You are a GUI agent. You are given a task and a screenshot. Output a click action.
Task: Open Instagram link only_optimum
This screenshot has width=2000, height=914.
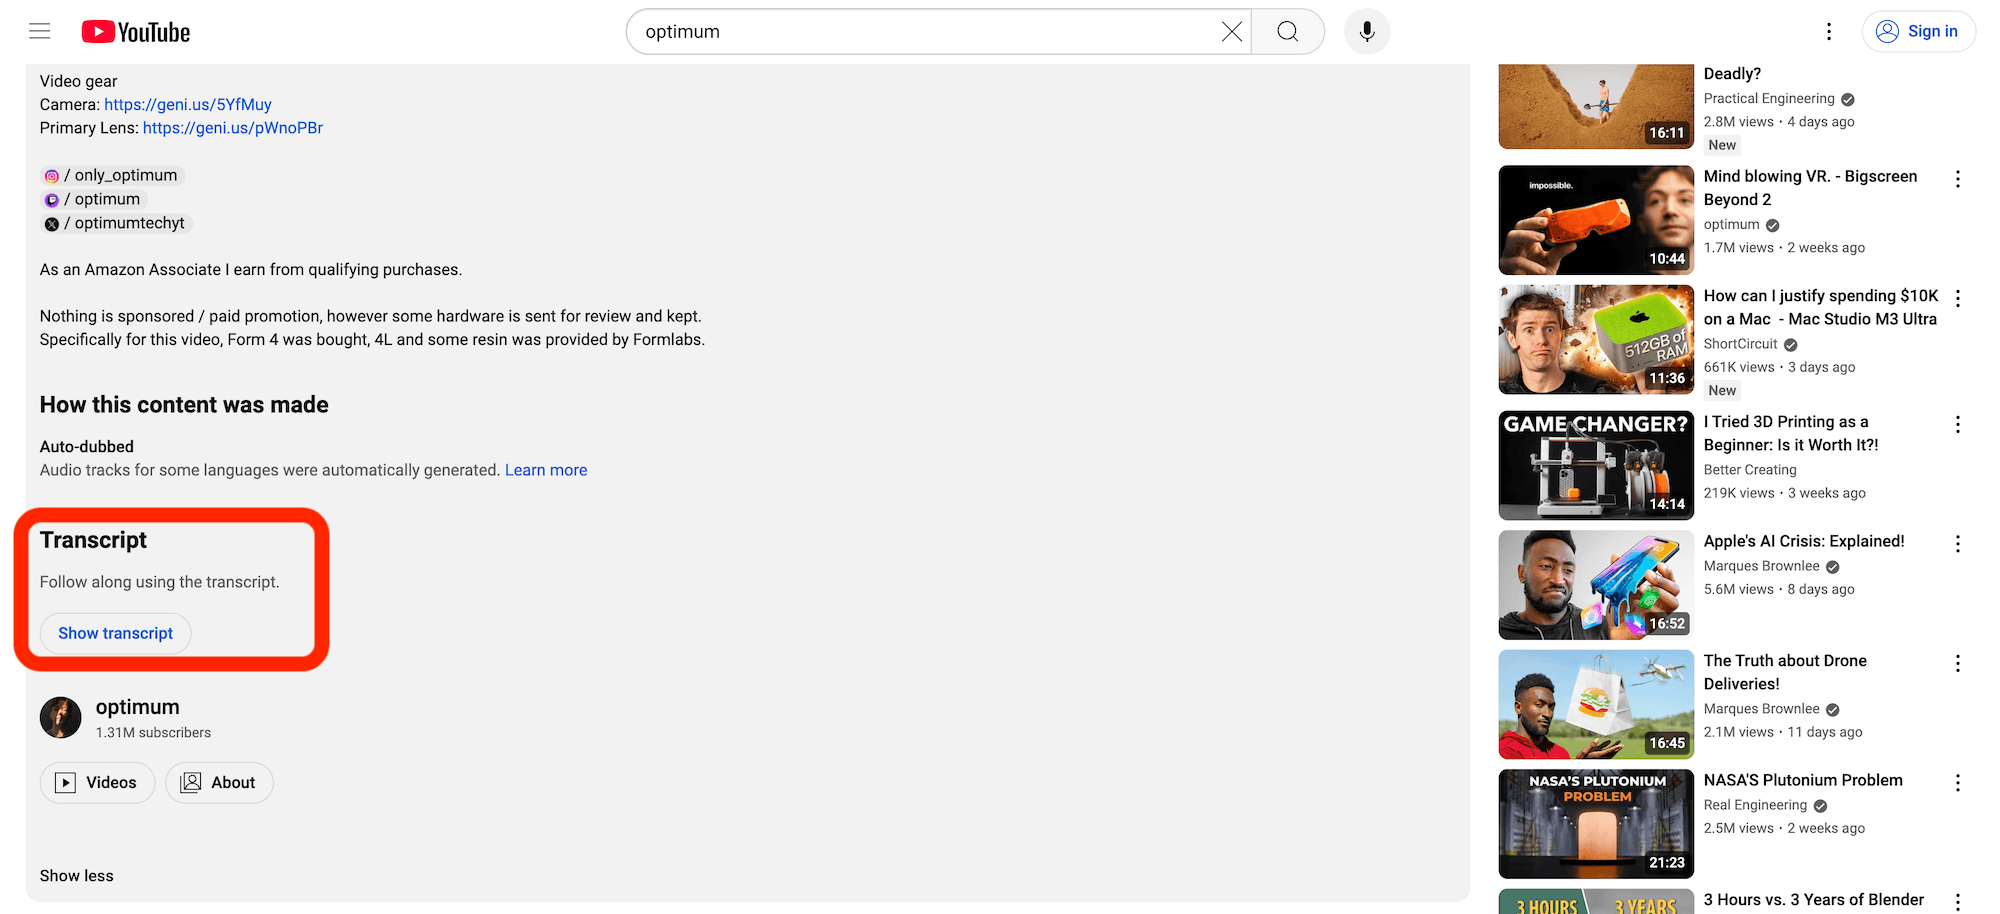click(x=113, y=175)
